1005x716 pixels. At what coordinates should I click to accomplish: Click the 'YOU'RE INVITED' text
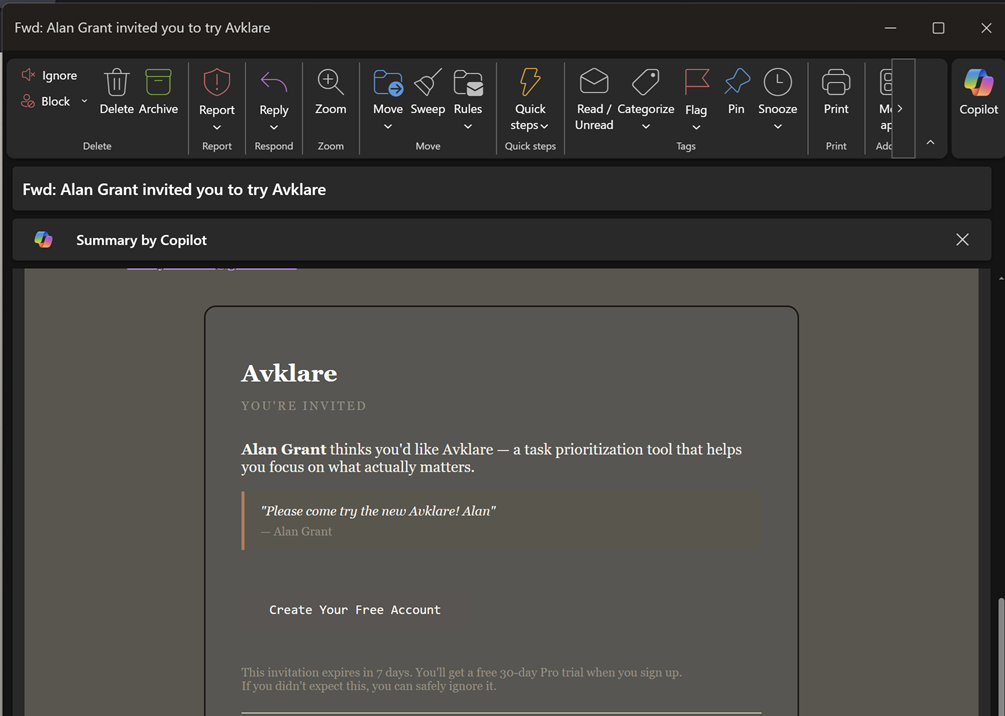coord(304,406)
